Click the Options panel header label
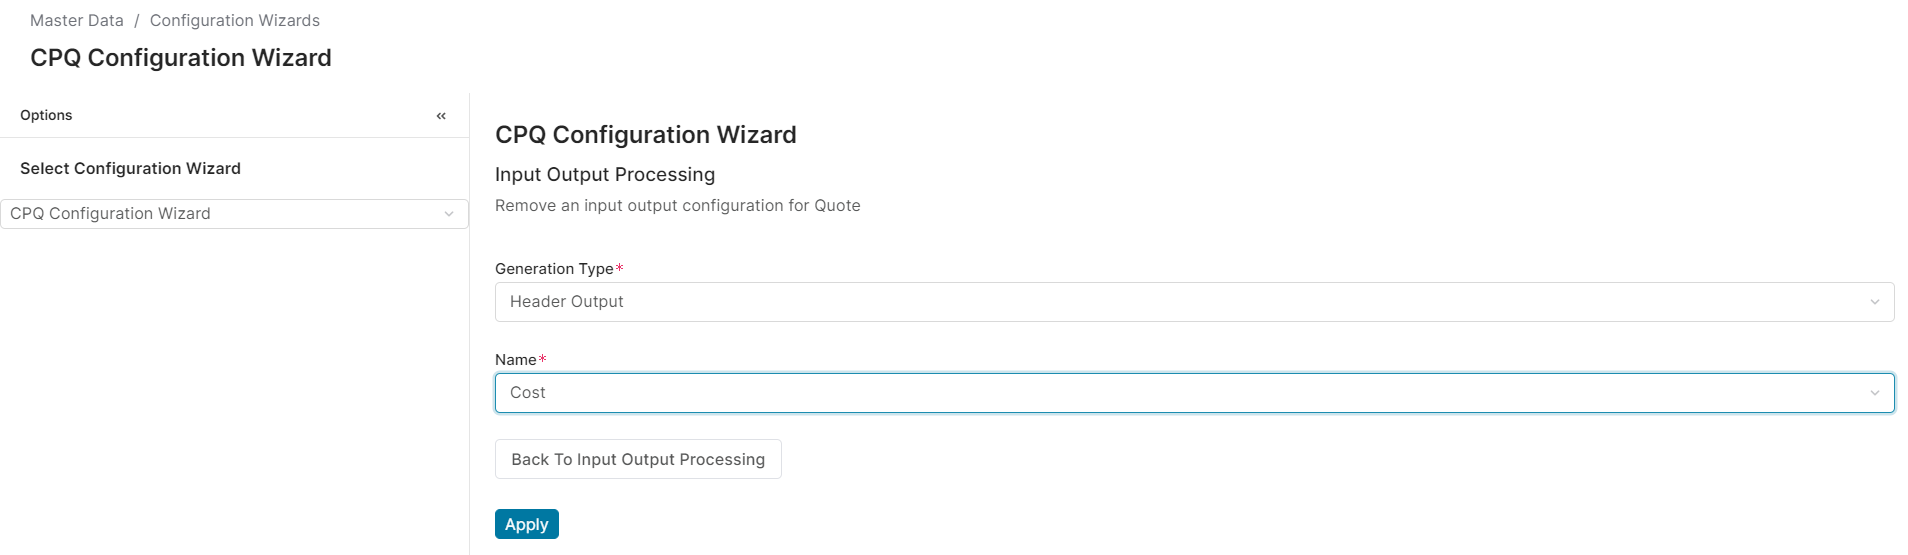1908x555 pixels. pos(46,116)
